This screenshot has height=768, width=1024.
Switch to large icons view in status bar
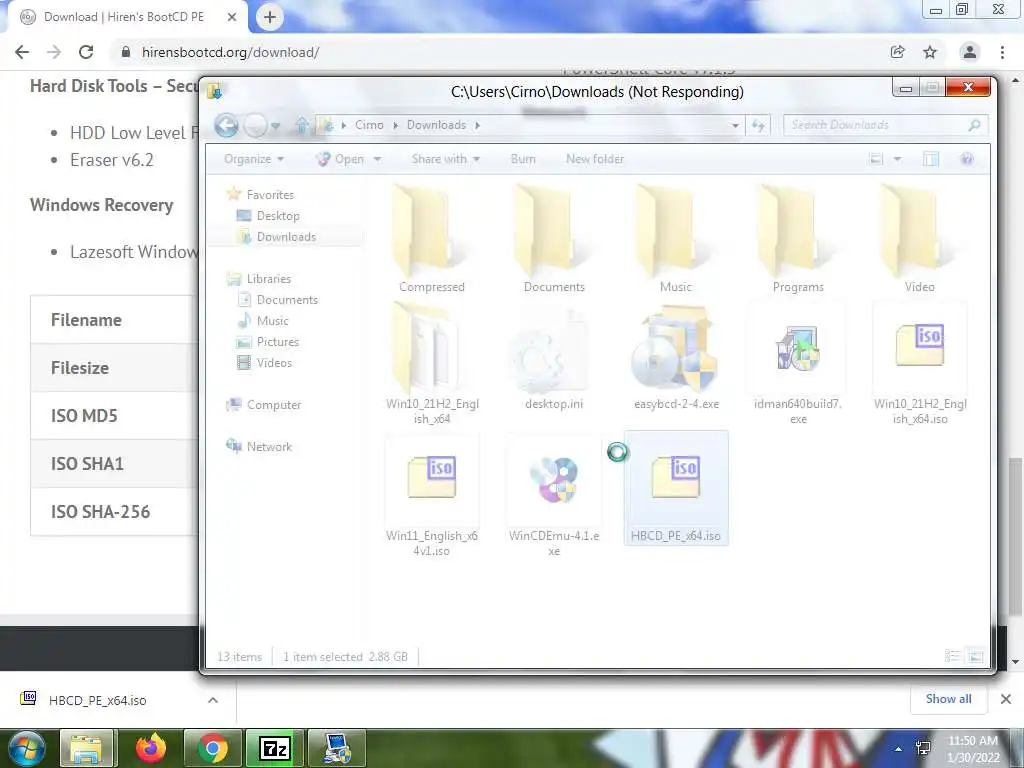[x=975, y=656]
